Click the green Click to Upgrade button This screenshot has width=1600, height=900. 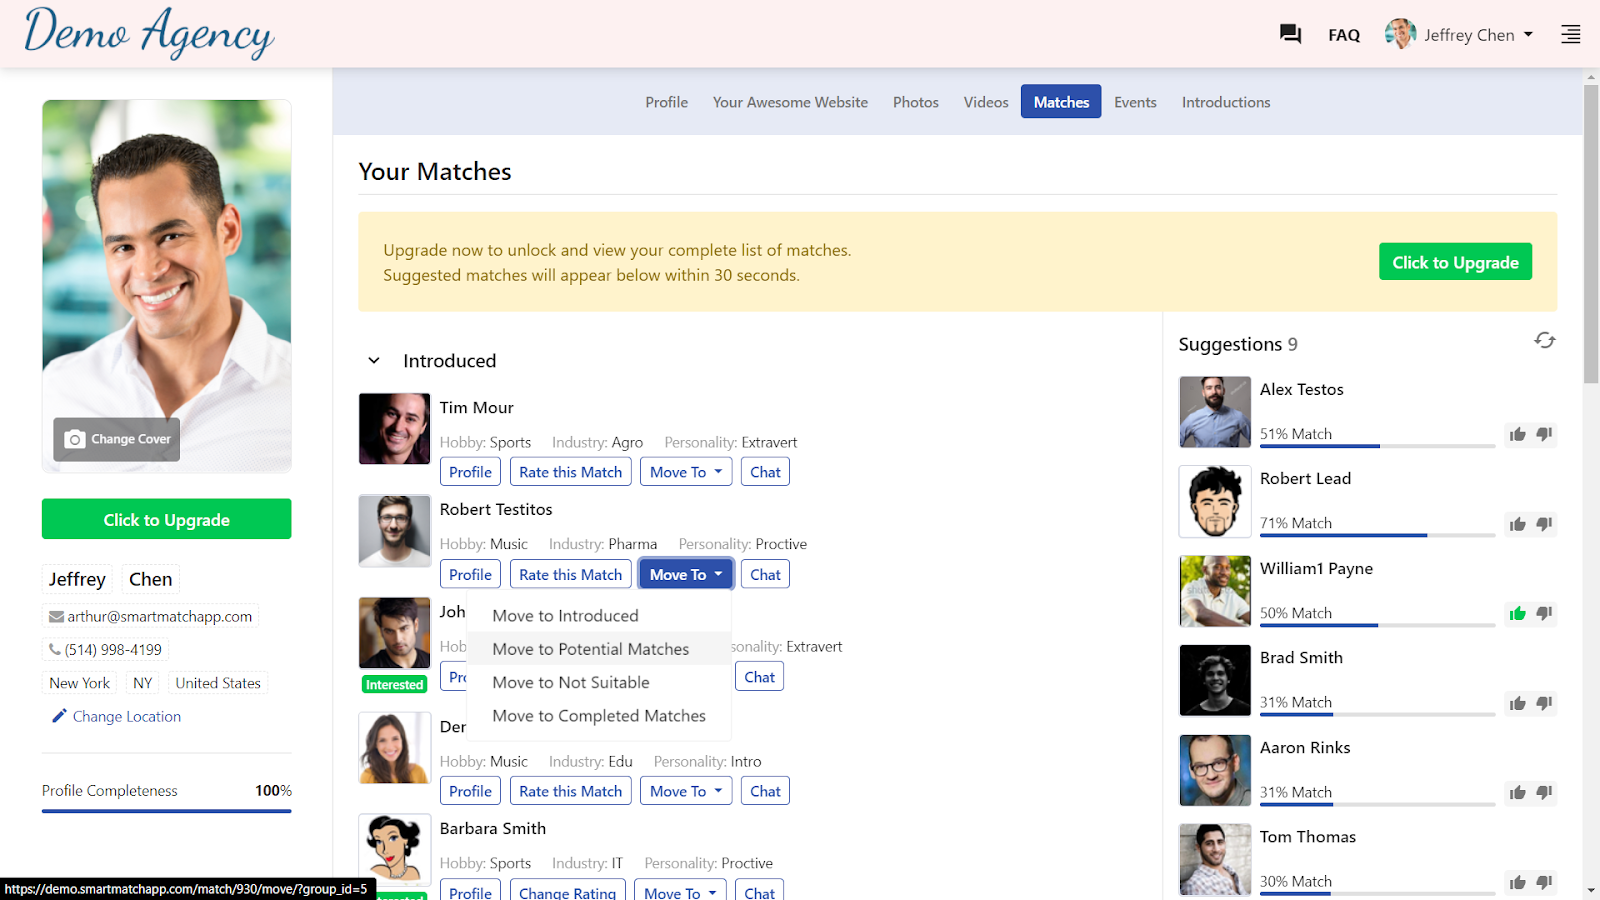pyautogui.click(x=1455, y=261)
